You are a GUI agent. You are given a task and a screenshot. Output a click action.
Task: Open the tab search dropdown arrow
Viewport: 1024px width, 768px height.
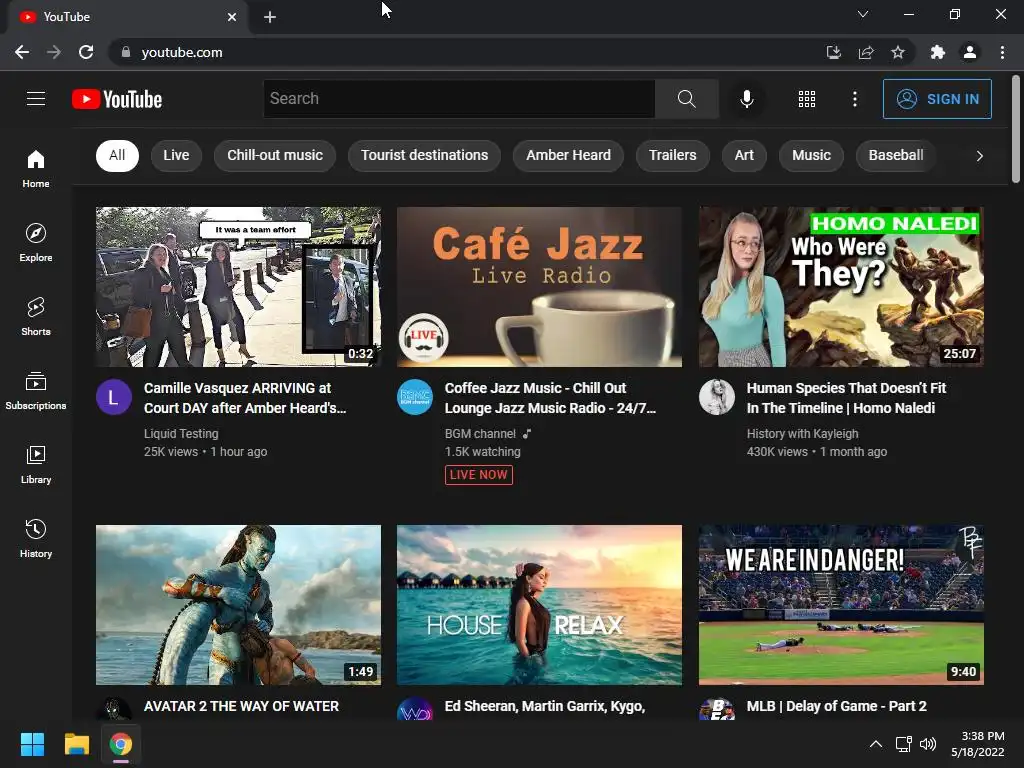(x=863, y=14)
